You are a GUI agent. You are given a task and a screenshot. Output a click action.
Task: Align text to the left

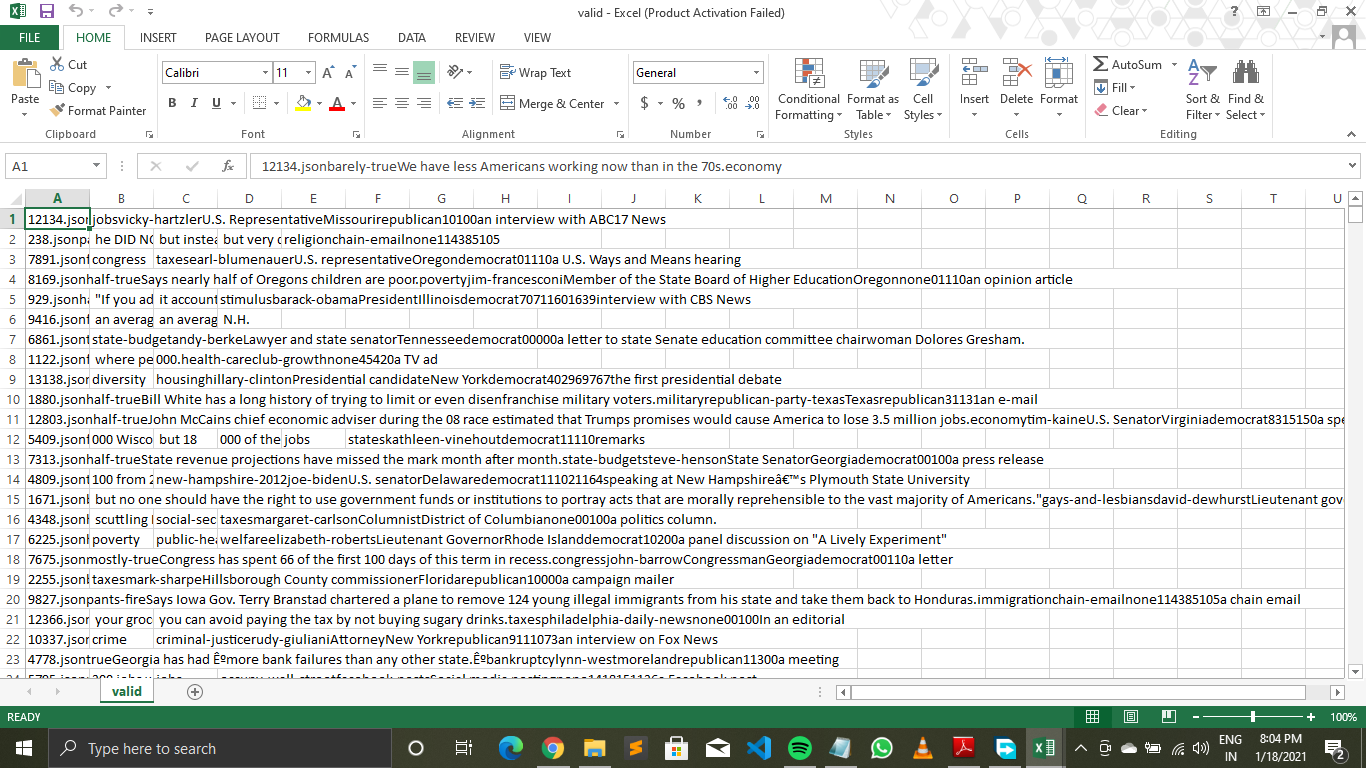[x=380, y=103]
